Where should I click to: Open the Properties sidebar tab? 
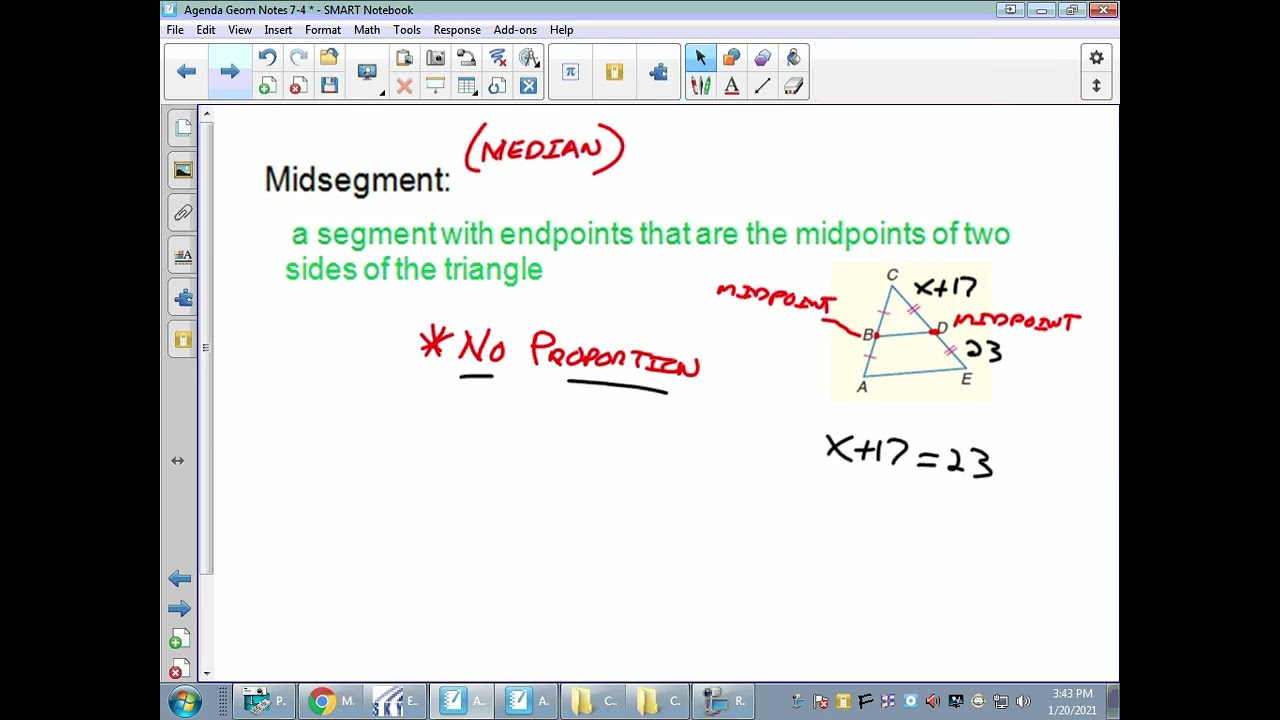point(182,255)
